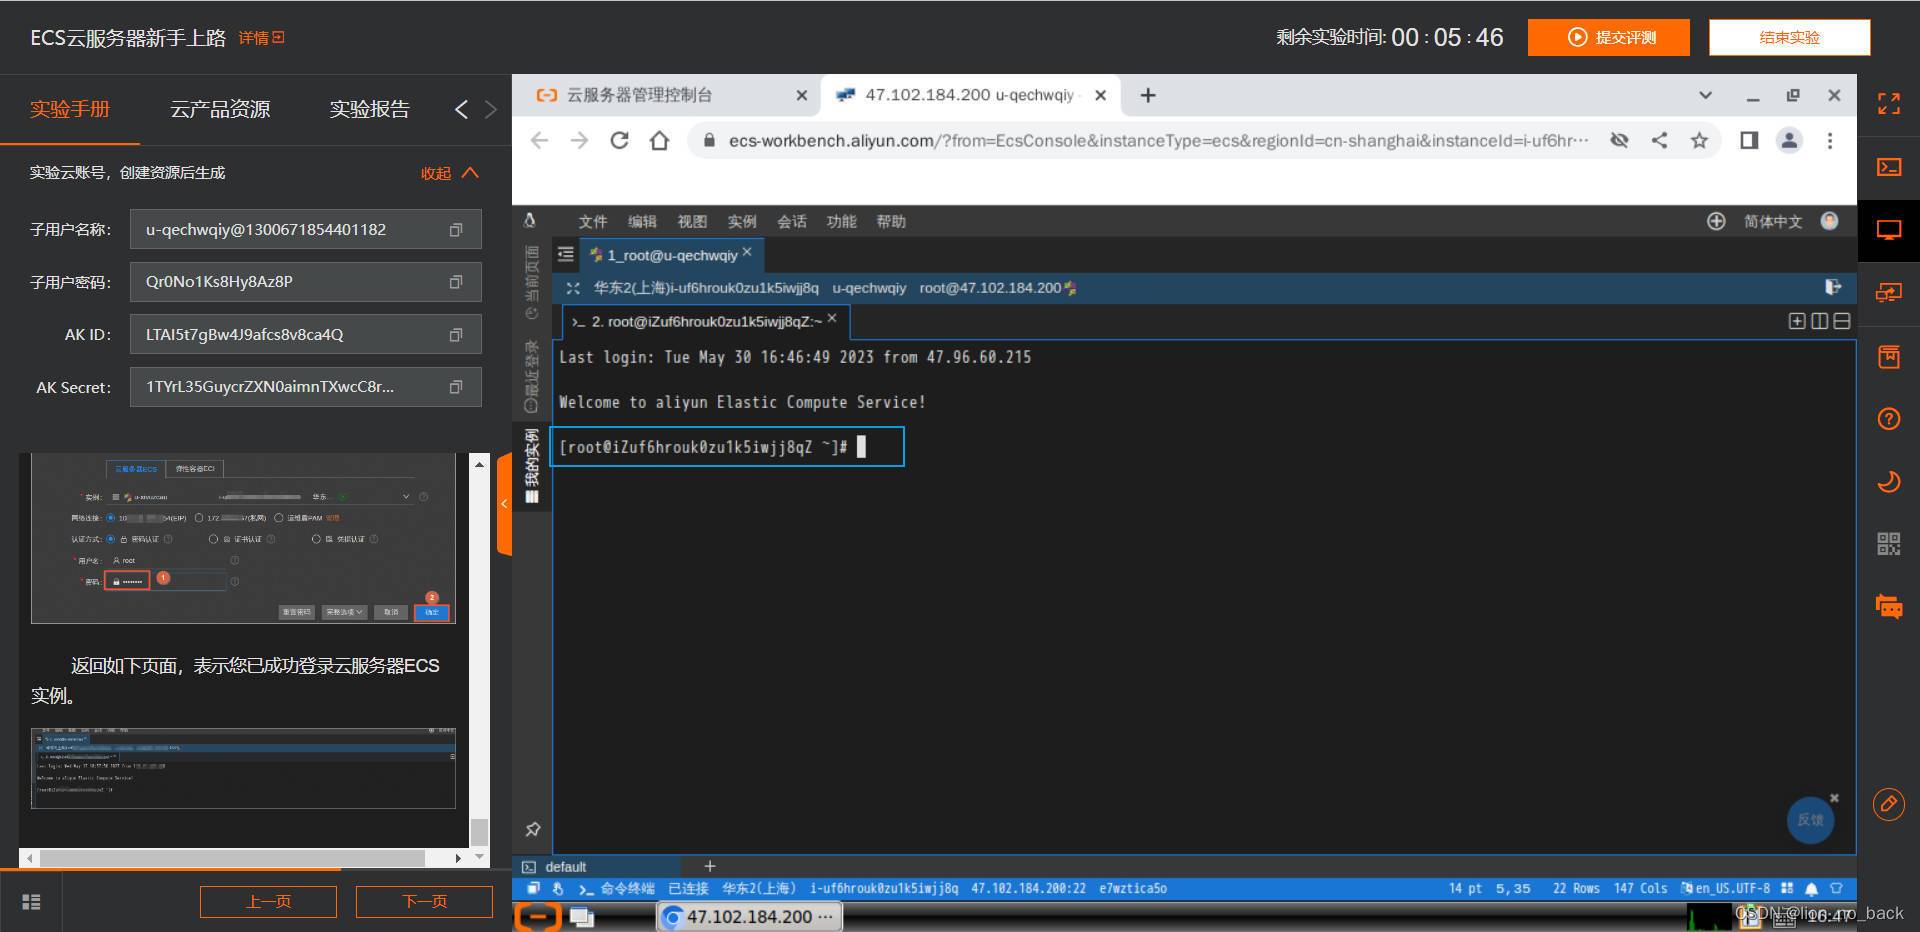
Task: Open the 功能 menu
Action: [x=842, y=221]
